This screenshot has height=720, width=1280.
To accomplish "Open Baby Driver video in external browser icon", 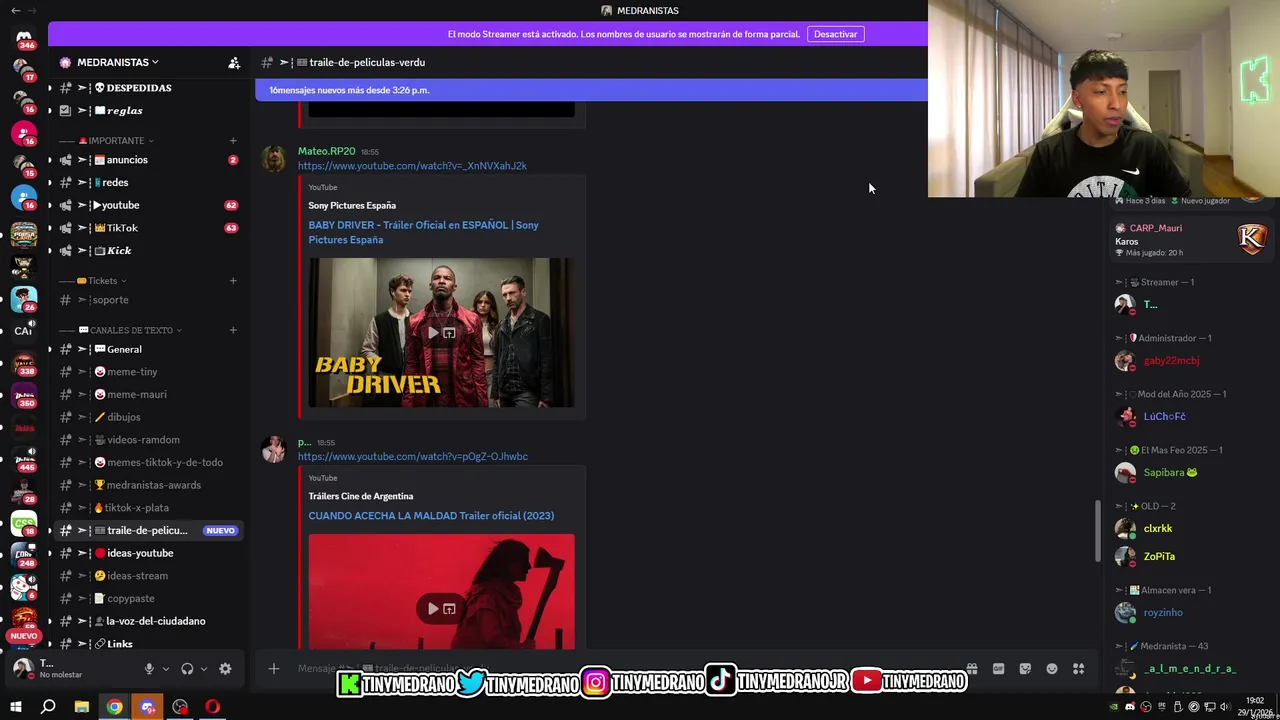I will click(449, 333).
